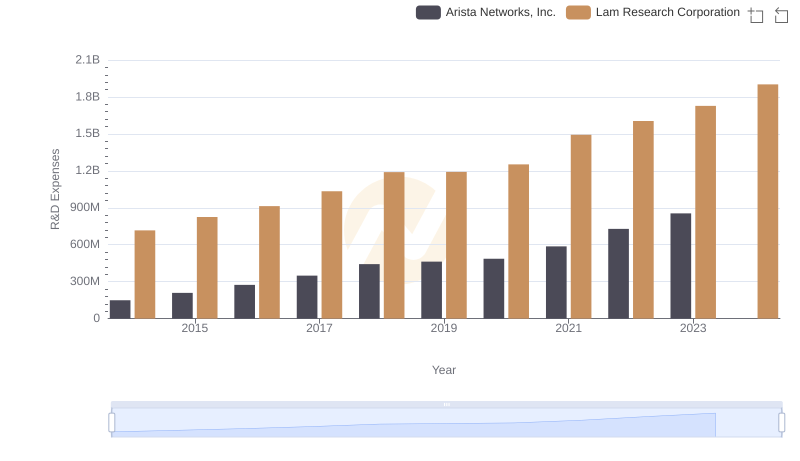Viewport: 800px width, 461px height.
Task: Click the Lam Research bar for 2021
Action: click(581, 226)
